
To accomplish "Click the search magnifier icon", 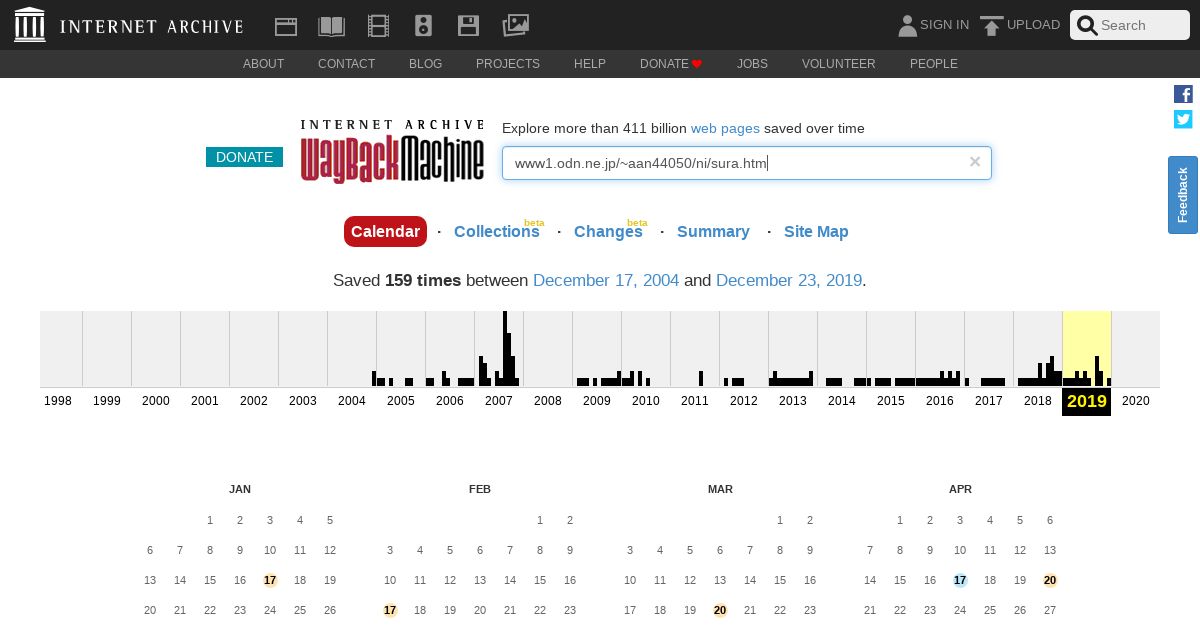I will [1087, 25].
